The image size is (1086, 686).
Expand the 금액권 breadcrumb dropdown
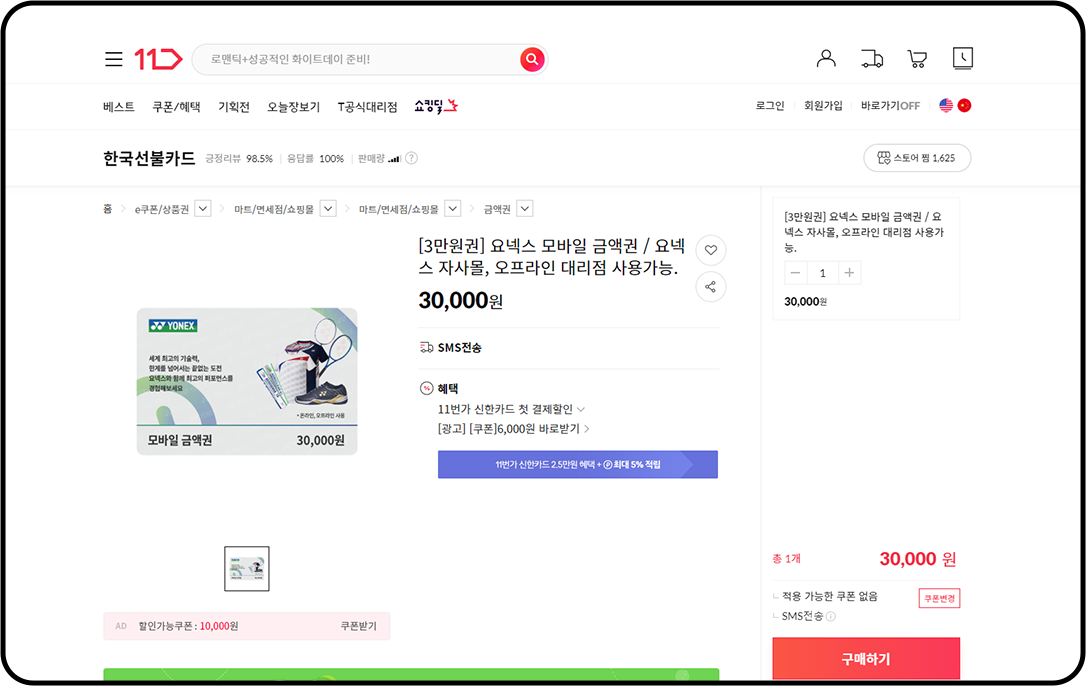click(525, 209)
